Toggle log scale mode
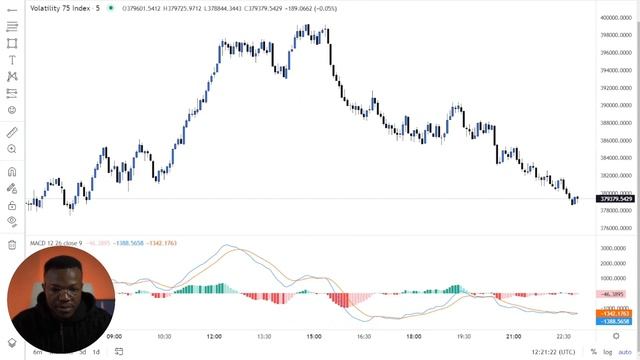640x360 pixels. (x=608, y=352)
